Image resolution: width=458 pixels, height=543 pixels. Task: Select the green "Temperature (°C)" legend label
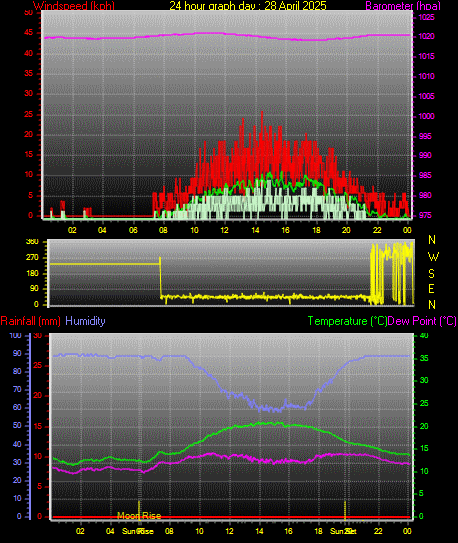(x=347, y=321)
